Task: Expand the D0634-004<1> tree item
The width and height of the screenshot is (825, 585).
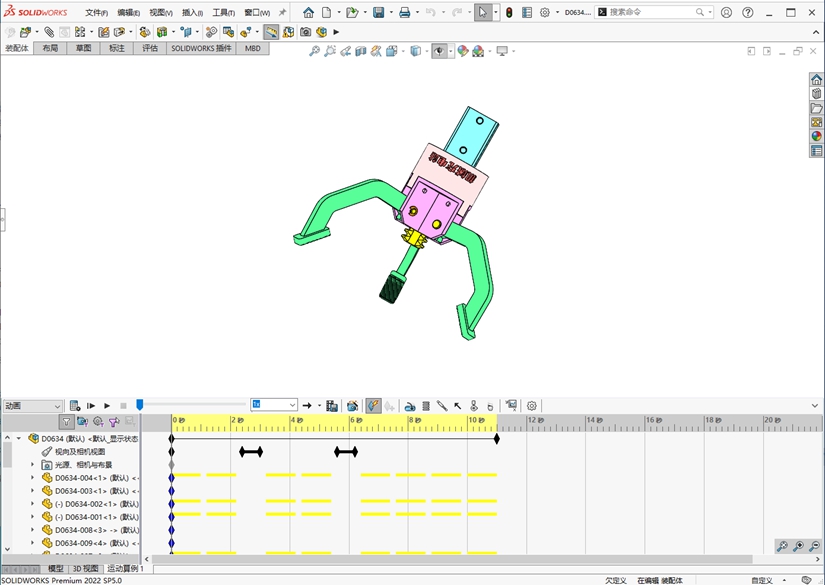Action: (32, 478)
